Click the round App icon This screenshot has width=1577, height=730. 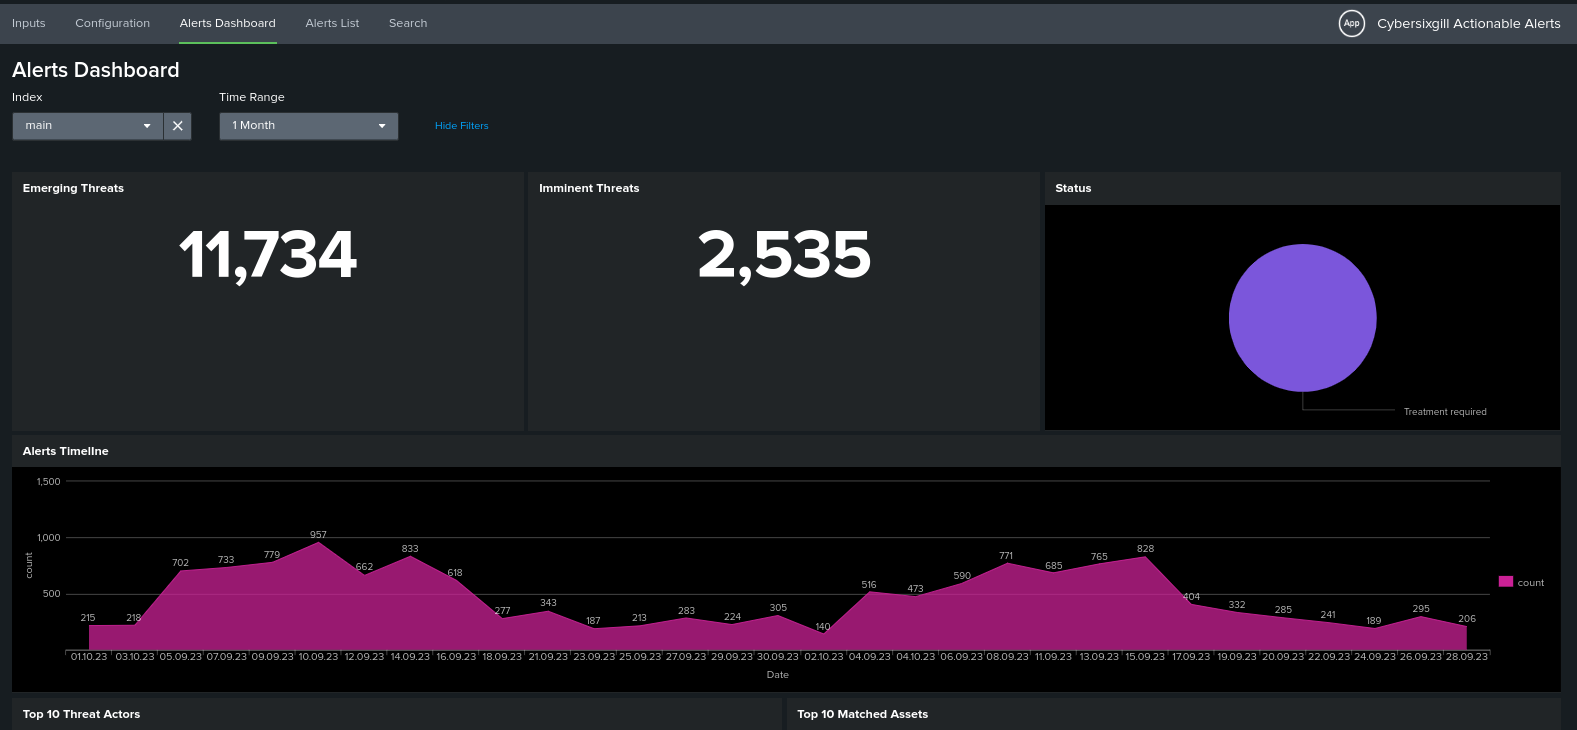1351,23
